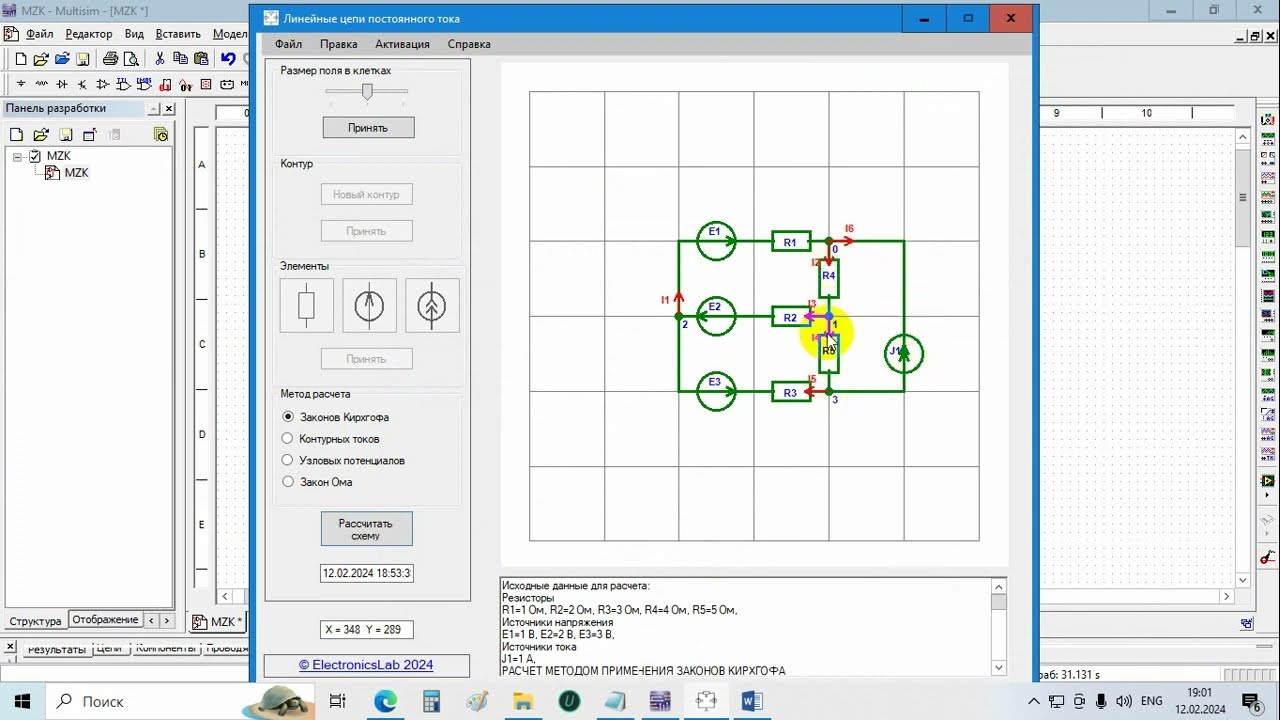The height and width of the screenshot is (720, 1280).
Task: Place a diode component in Multisim
Action: click(x=62, y=84)
